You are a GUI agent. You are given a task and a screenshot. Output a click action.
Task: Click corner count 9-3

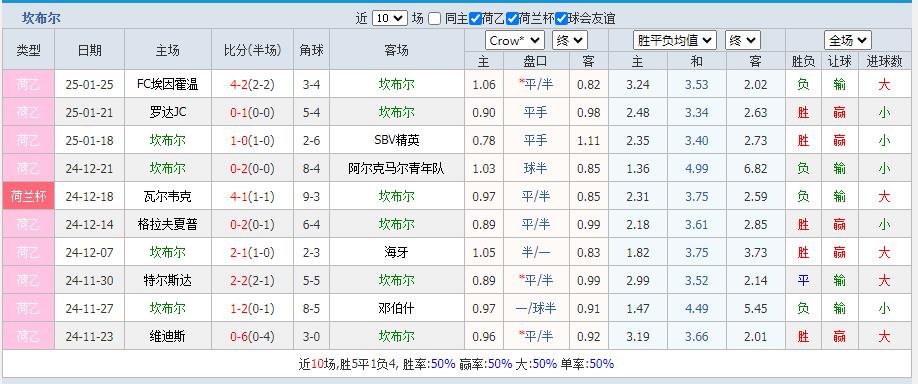[x=311, y=197]
